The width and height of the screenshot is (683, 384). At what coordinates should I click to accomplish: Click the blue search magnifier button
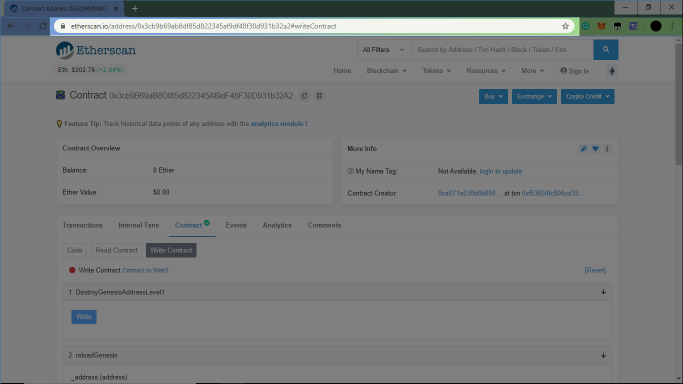tap(605, 50)
